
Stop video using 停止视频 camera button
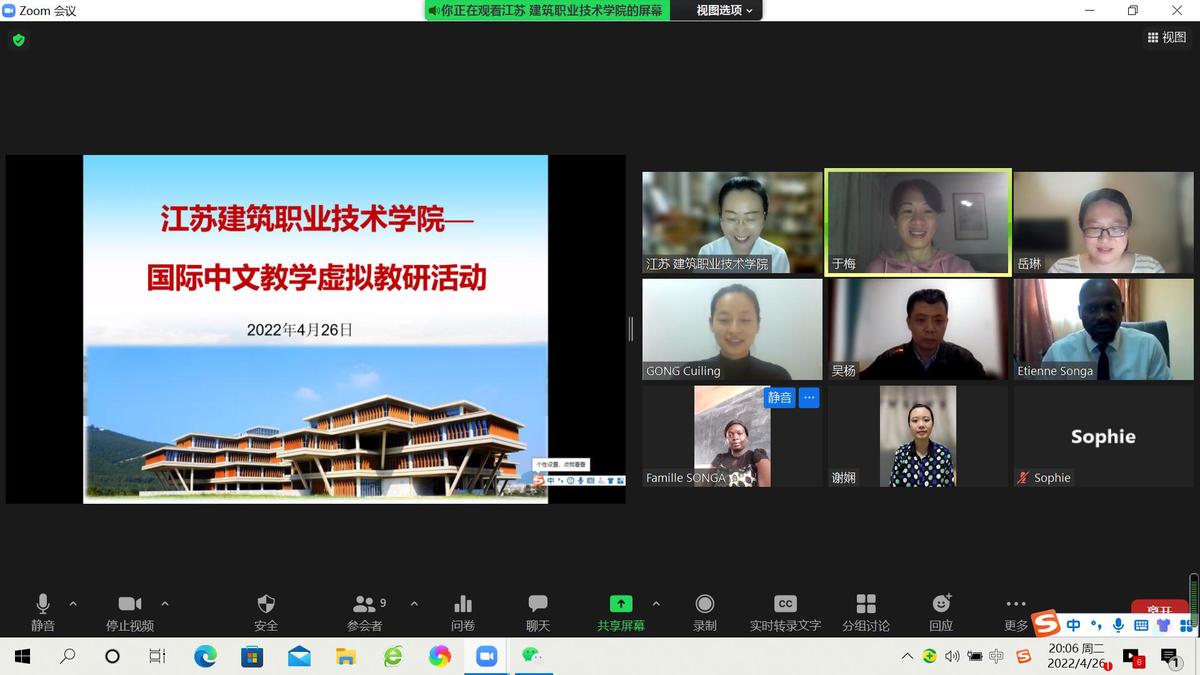pos(130,611)
